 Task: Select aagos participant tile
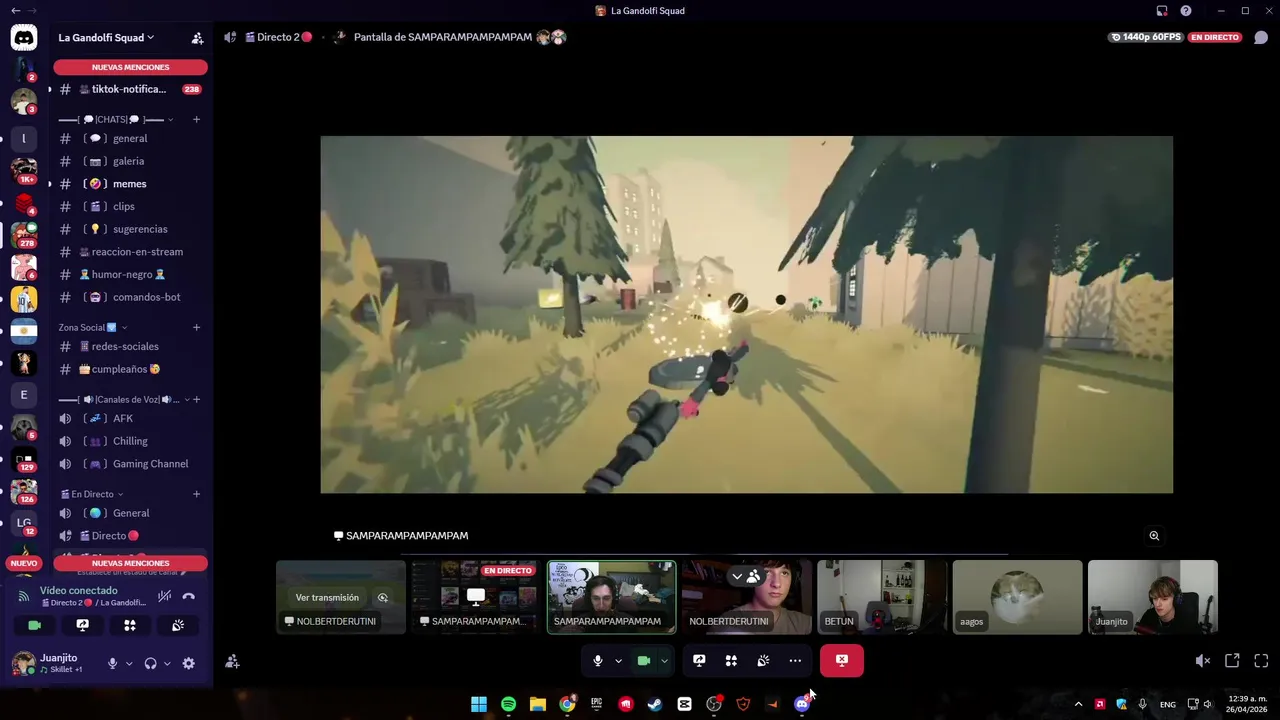coord(1017,597)
